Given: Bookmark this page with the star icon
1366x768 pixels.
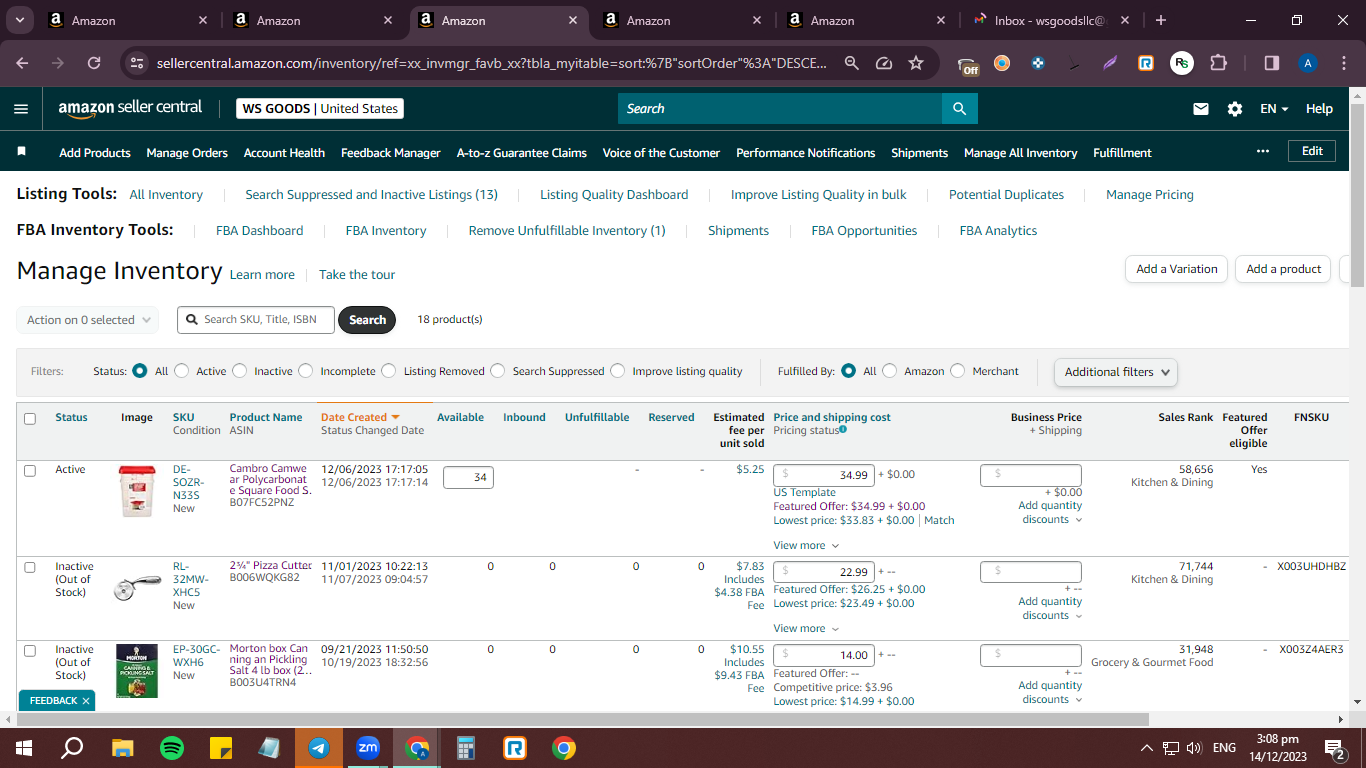Looking at the screenshot, I should [x=916, y=63].
